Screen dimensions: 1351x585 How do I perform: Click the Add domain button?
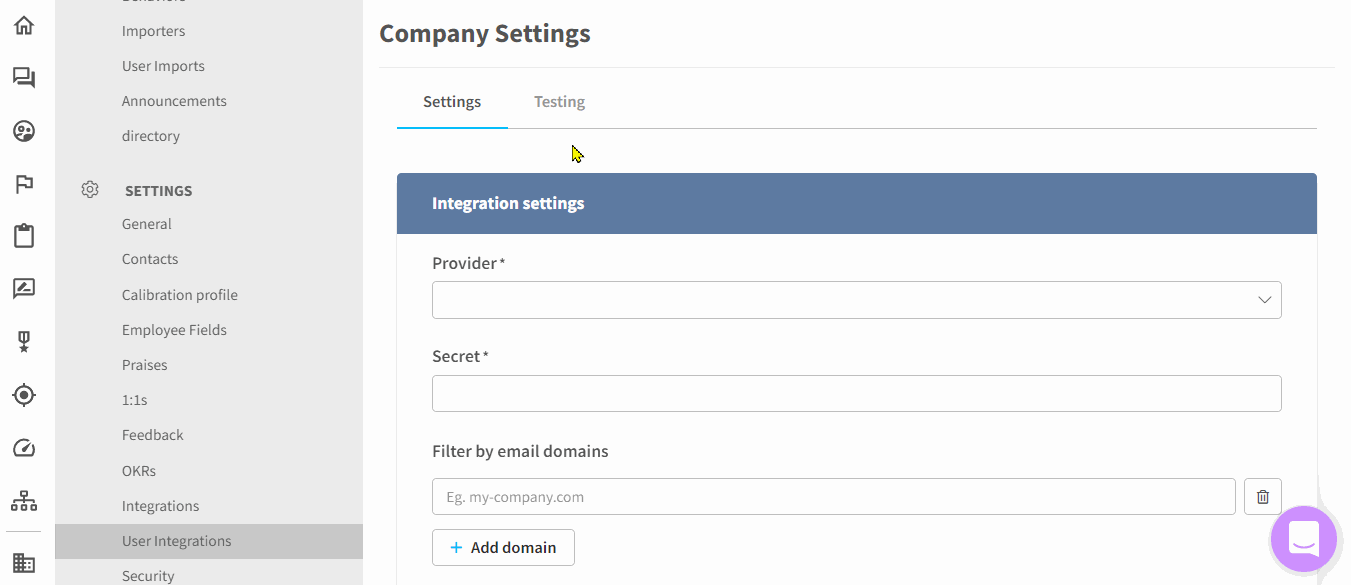(503, 547)
